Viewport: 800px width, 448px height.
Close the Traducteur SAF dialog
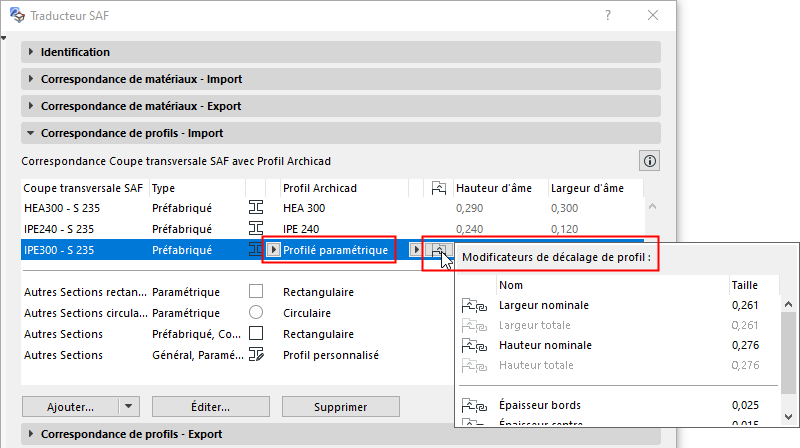coord(653,15)
